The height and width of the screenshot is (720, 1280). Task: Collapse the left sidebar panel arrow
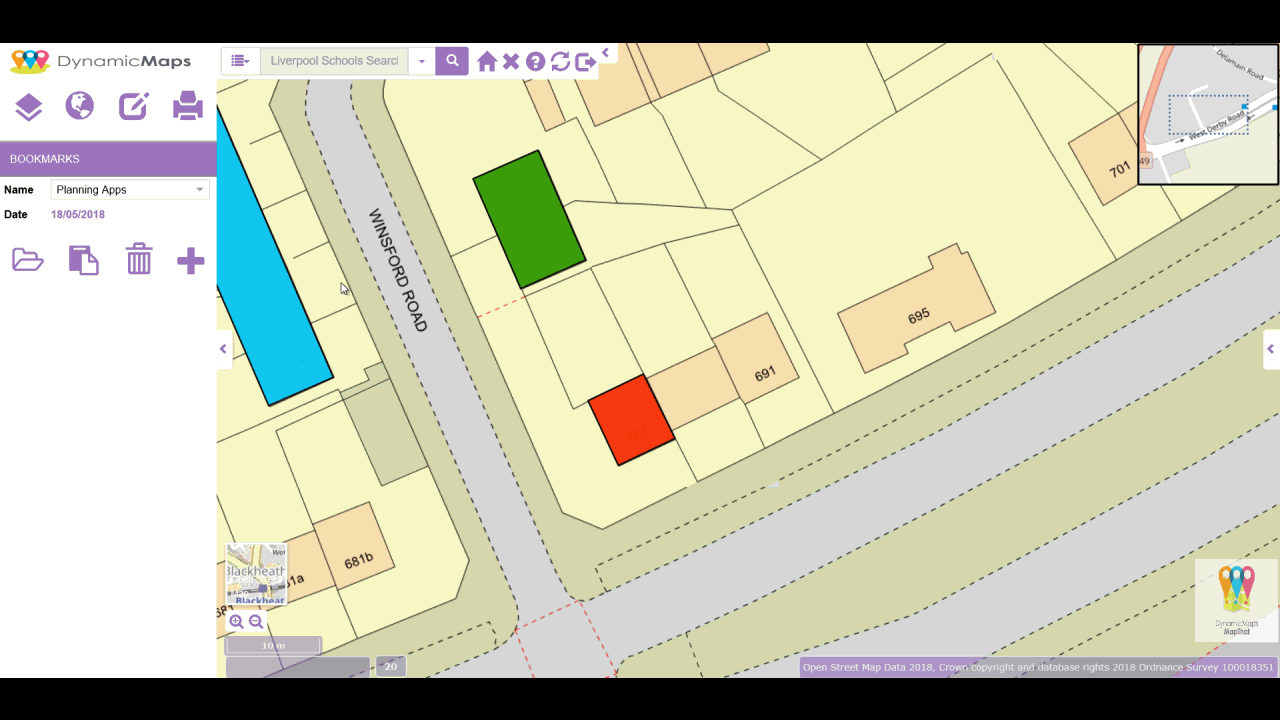[x=224, y=349]
